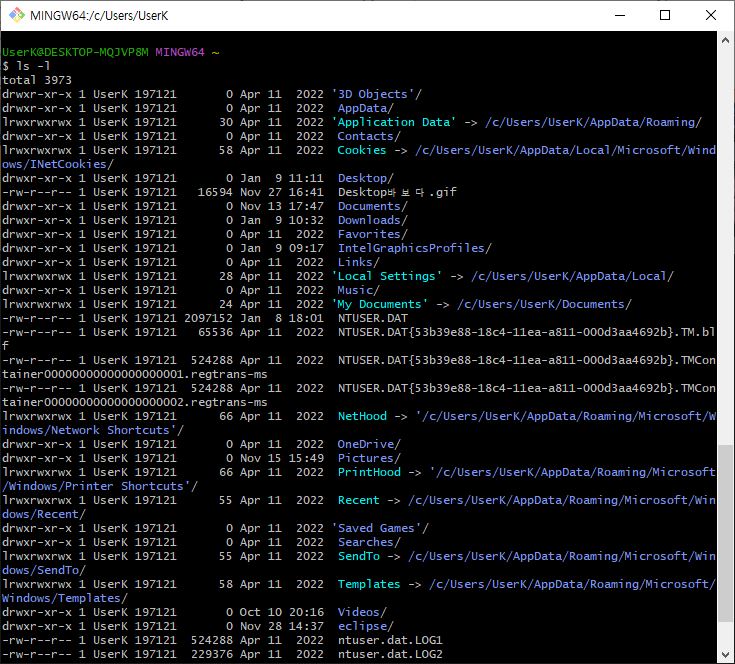This screenshot has width=735, height=664.
Task: Click the 'tainer00000000000000000001.regtrans-ms' text
Action: coord(135,374)
